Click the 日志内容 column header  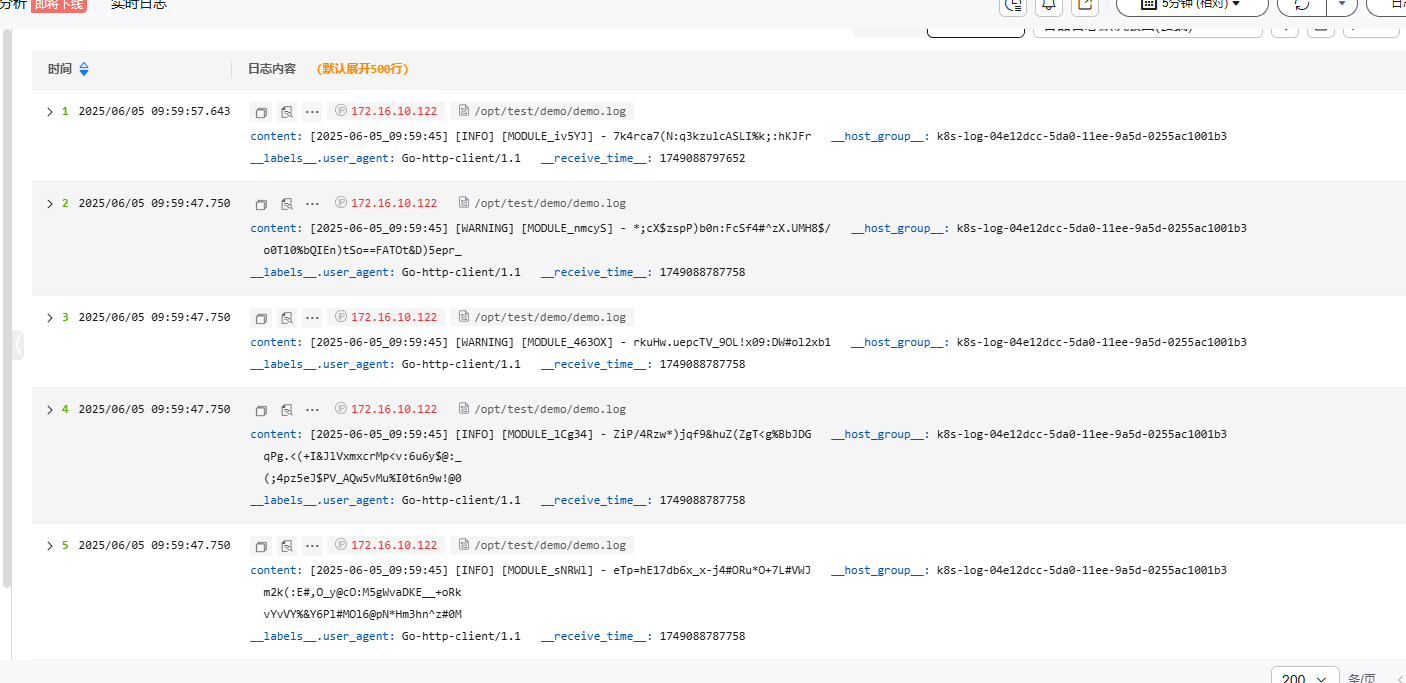[272, 69]
